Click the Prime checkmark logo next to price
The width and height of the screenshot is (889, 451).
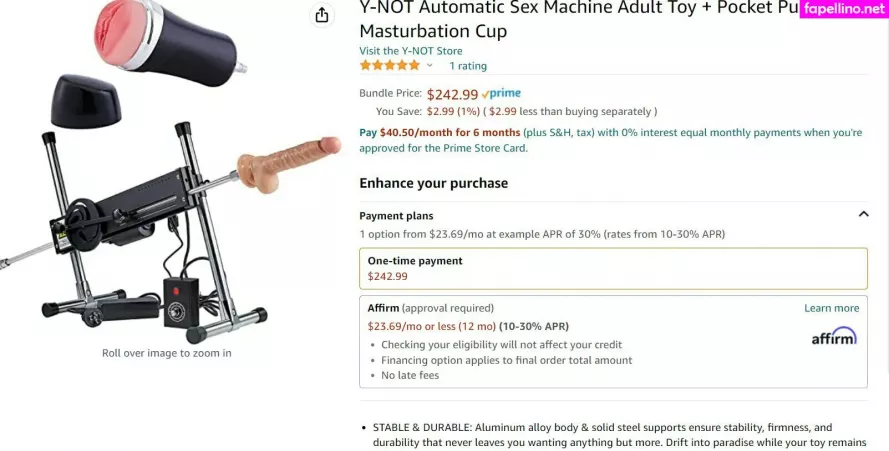click(x=501, y=94)
